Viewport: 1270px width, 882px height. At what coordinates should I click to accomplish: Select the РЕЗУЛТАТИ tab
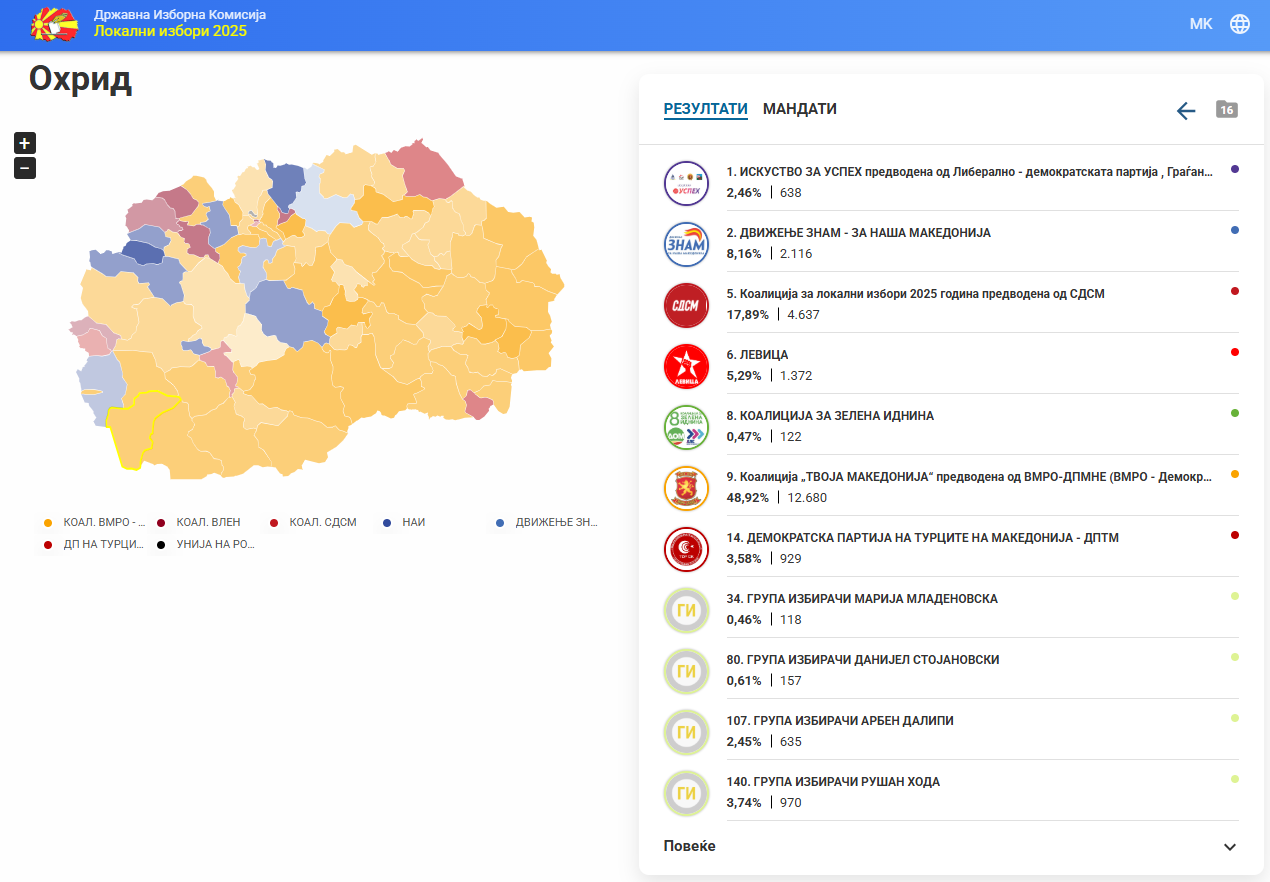pos(705,109)
